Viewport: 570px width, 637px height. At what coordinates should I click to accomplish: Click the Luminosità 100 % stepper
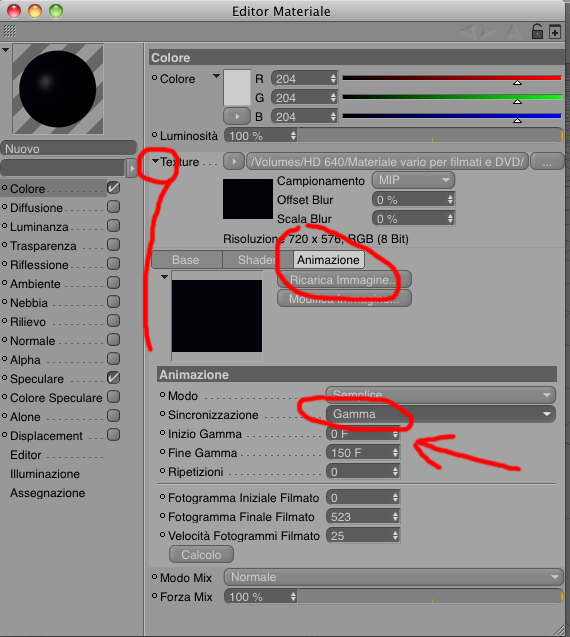click(293, 136)
